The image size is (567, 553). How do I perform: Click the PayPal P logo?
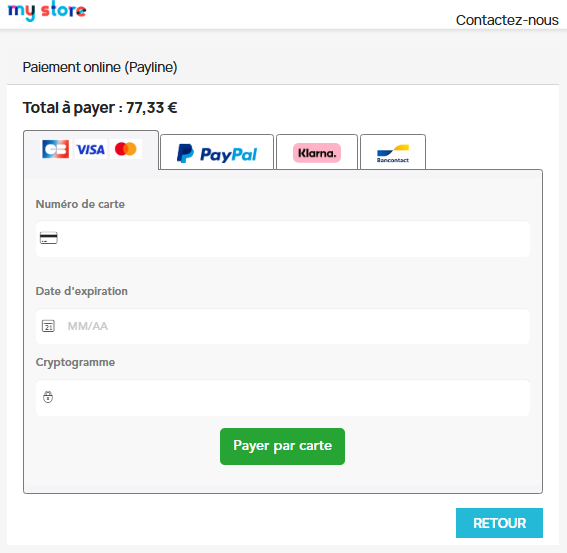coord(185,153)
